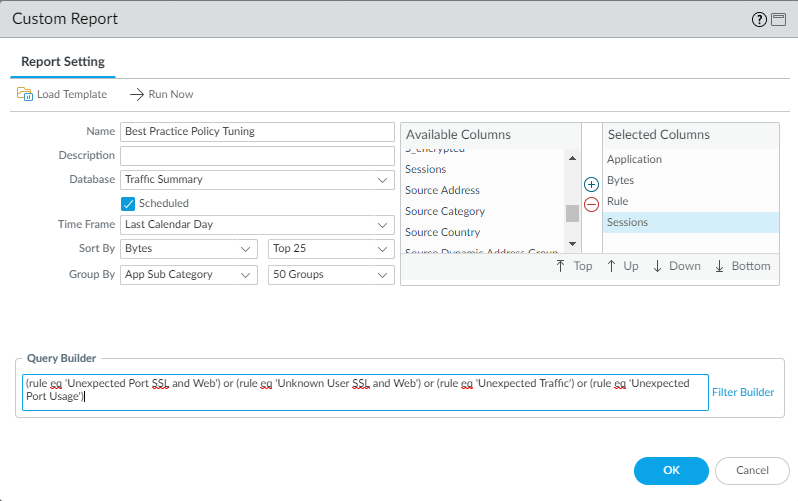
Task: Click the Load Template icon
Action: coord(25,94)
